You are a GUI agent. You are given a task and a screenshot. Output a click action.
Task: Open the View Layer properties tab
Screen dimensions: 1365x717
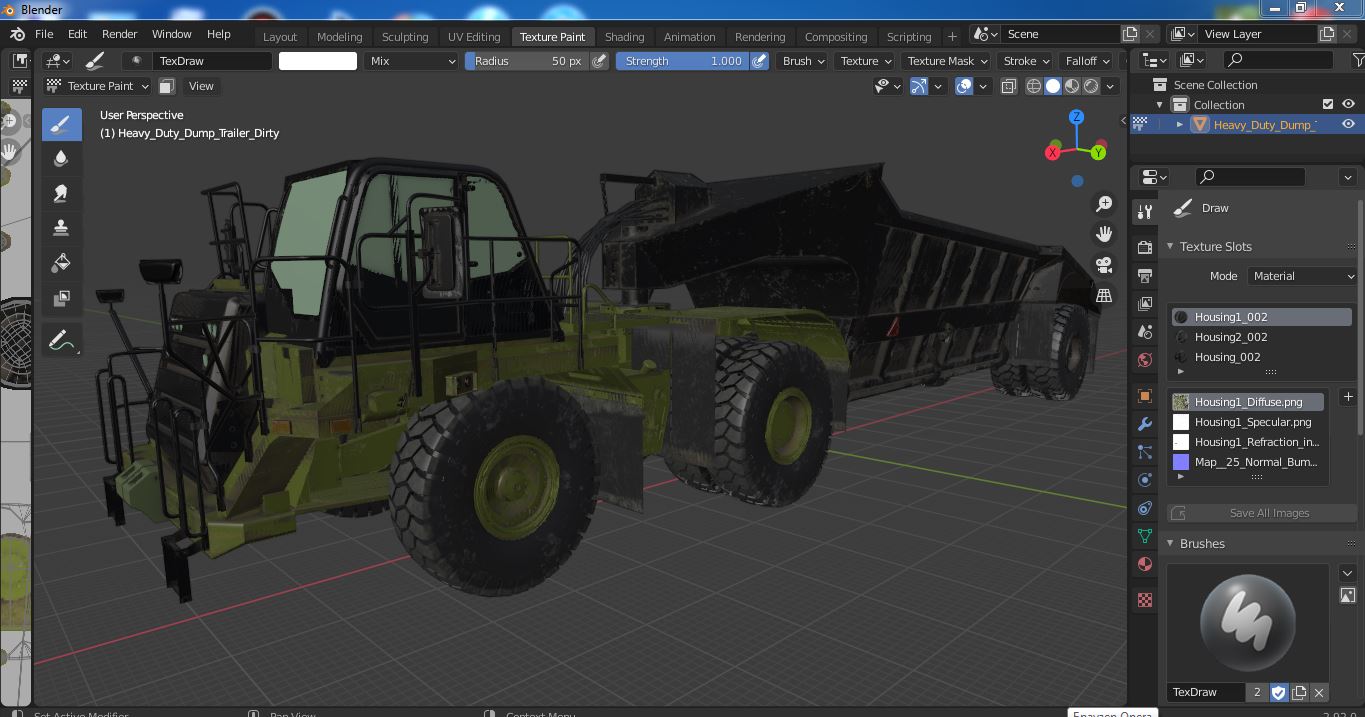pyautogui.click(x=1145, y=303)
